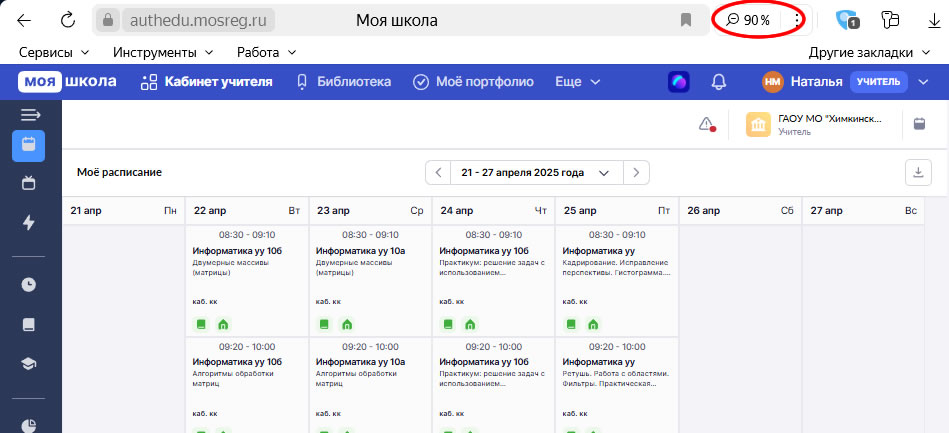Open the round purple assistant icon
This screenshot has width=949, height=433.
tap(678, 82)
